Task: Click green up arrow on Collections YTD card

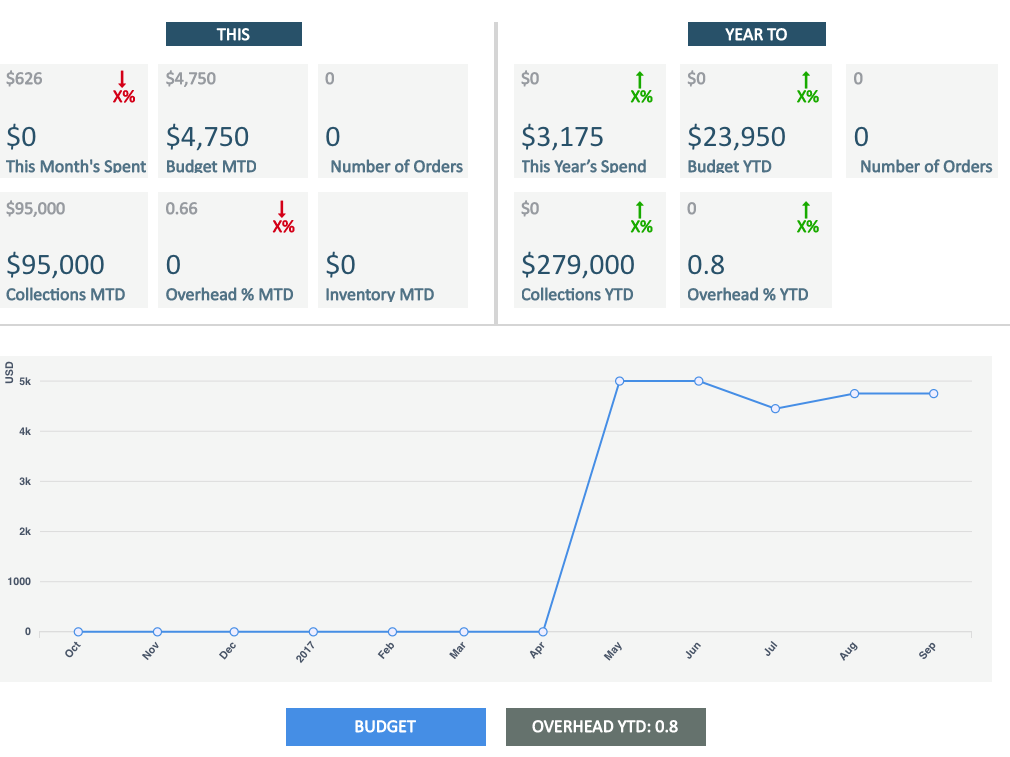Action: tap(640, 210)
